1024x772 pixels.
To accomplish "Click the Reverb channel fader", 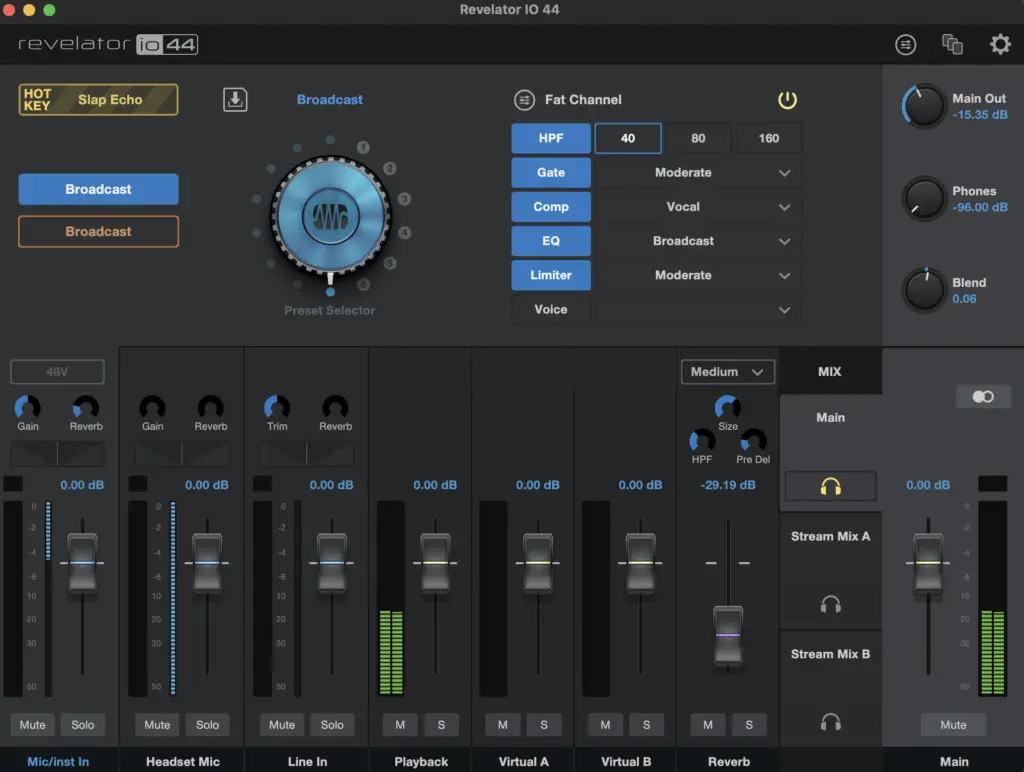I will coord(728,635).
